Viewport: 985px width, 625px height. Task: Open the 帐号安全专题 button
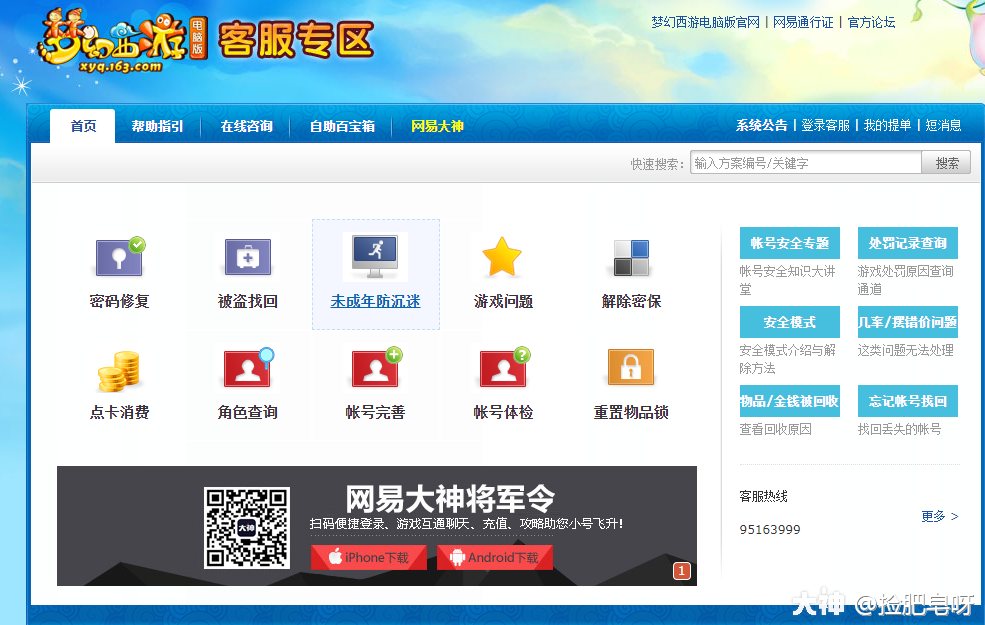(790, 243)
